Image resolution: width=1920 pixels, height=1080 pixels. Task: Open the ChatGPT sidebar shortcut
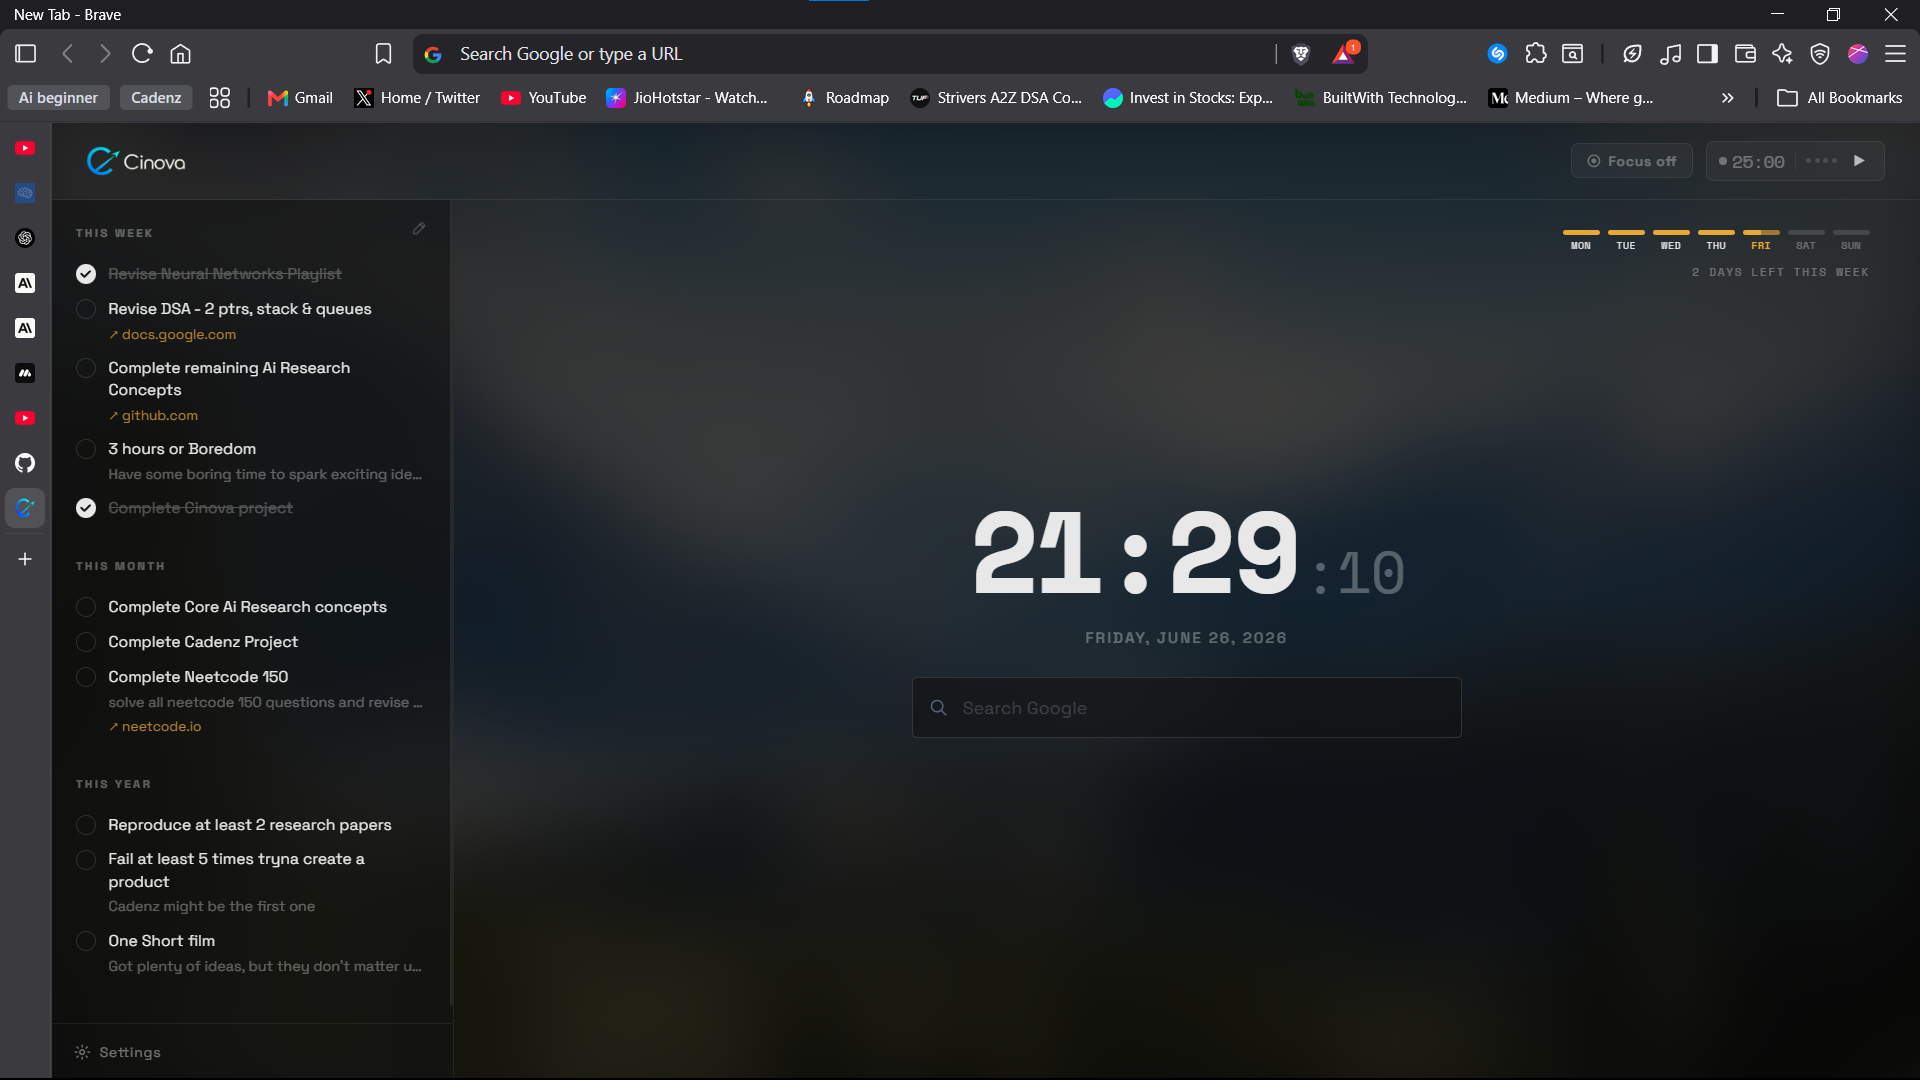tap(25, 238)
